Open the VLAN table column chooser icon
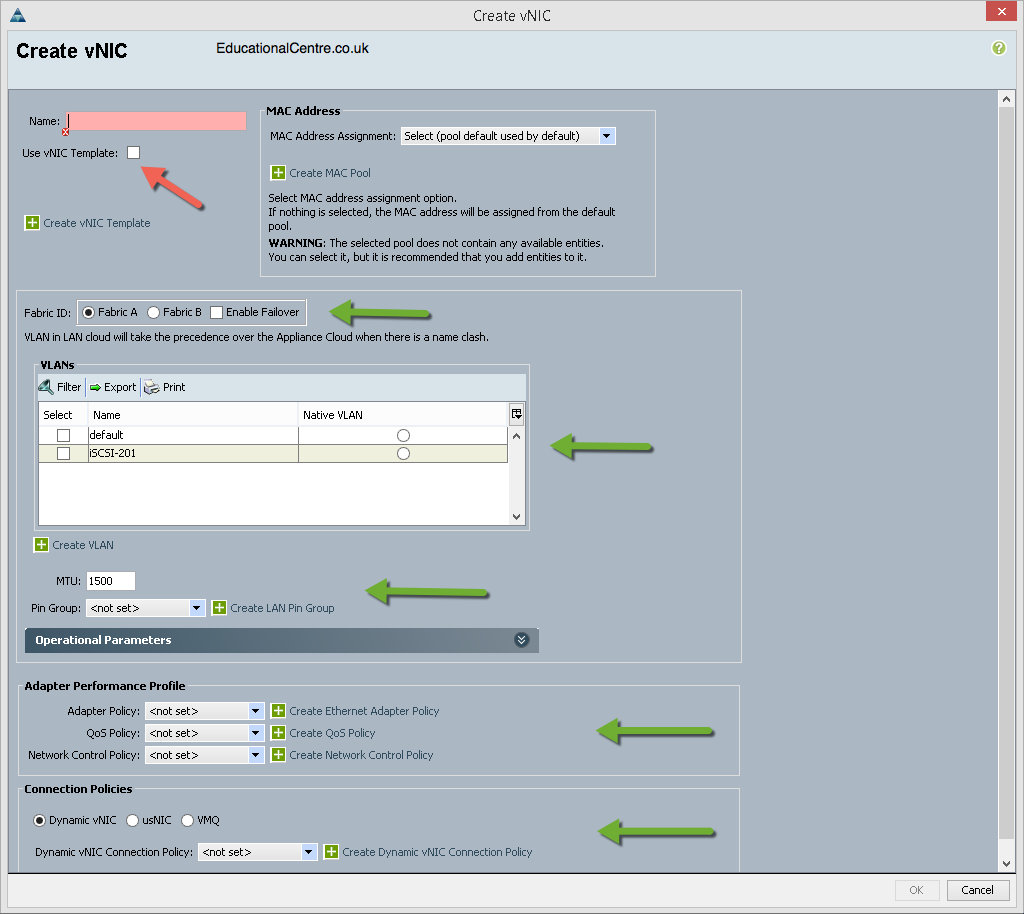This screenshot has width=1024, height=914. pos(517,414)
